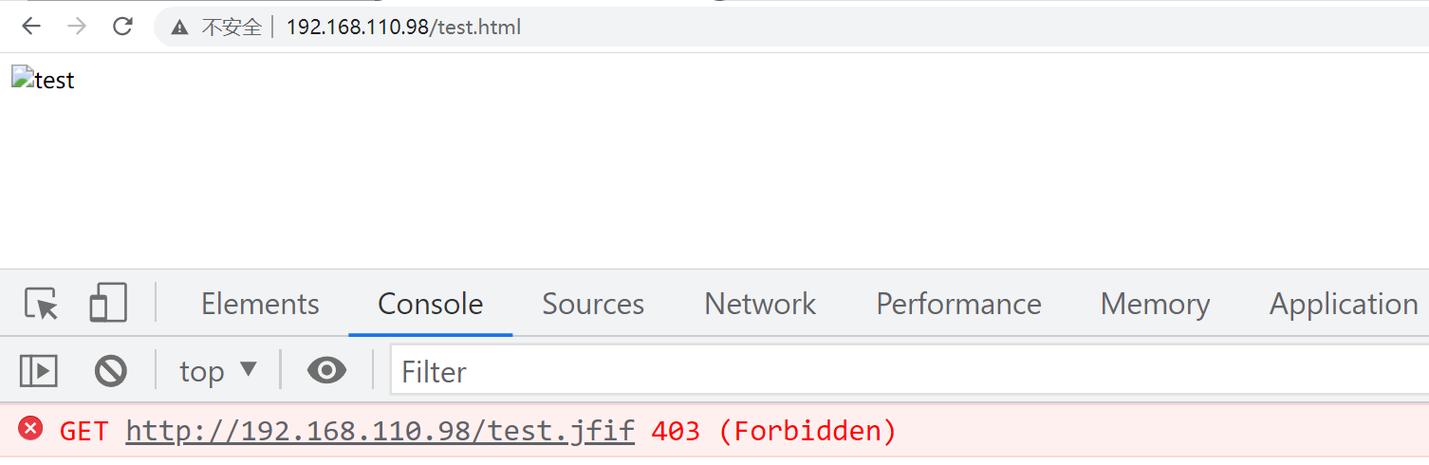Click the browser forward arrow

(77, 26)
